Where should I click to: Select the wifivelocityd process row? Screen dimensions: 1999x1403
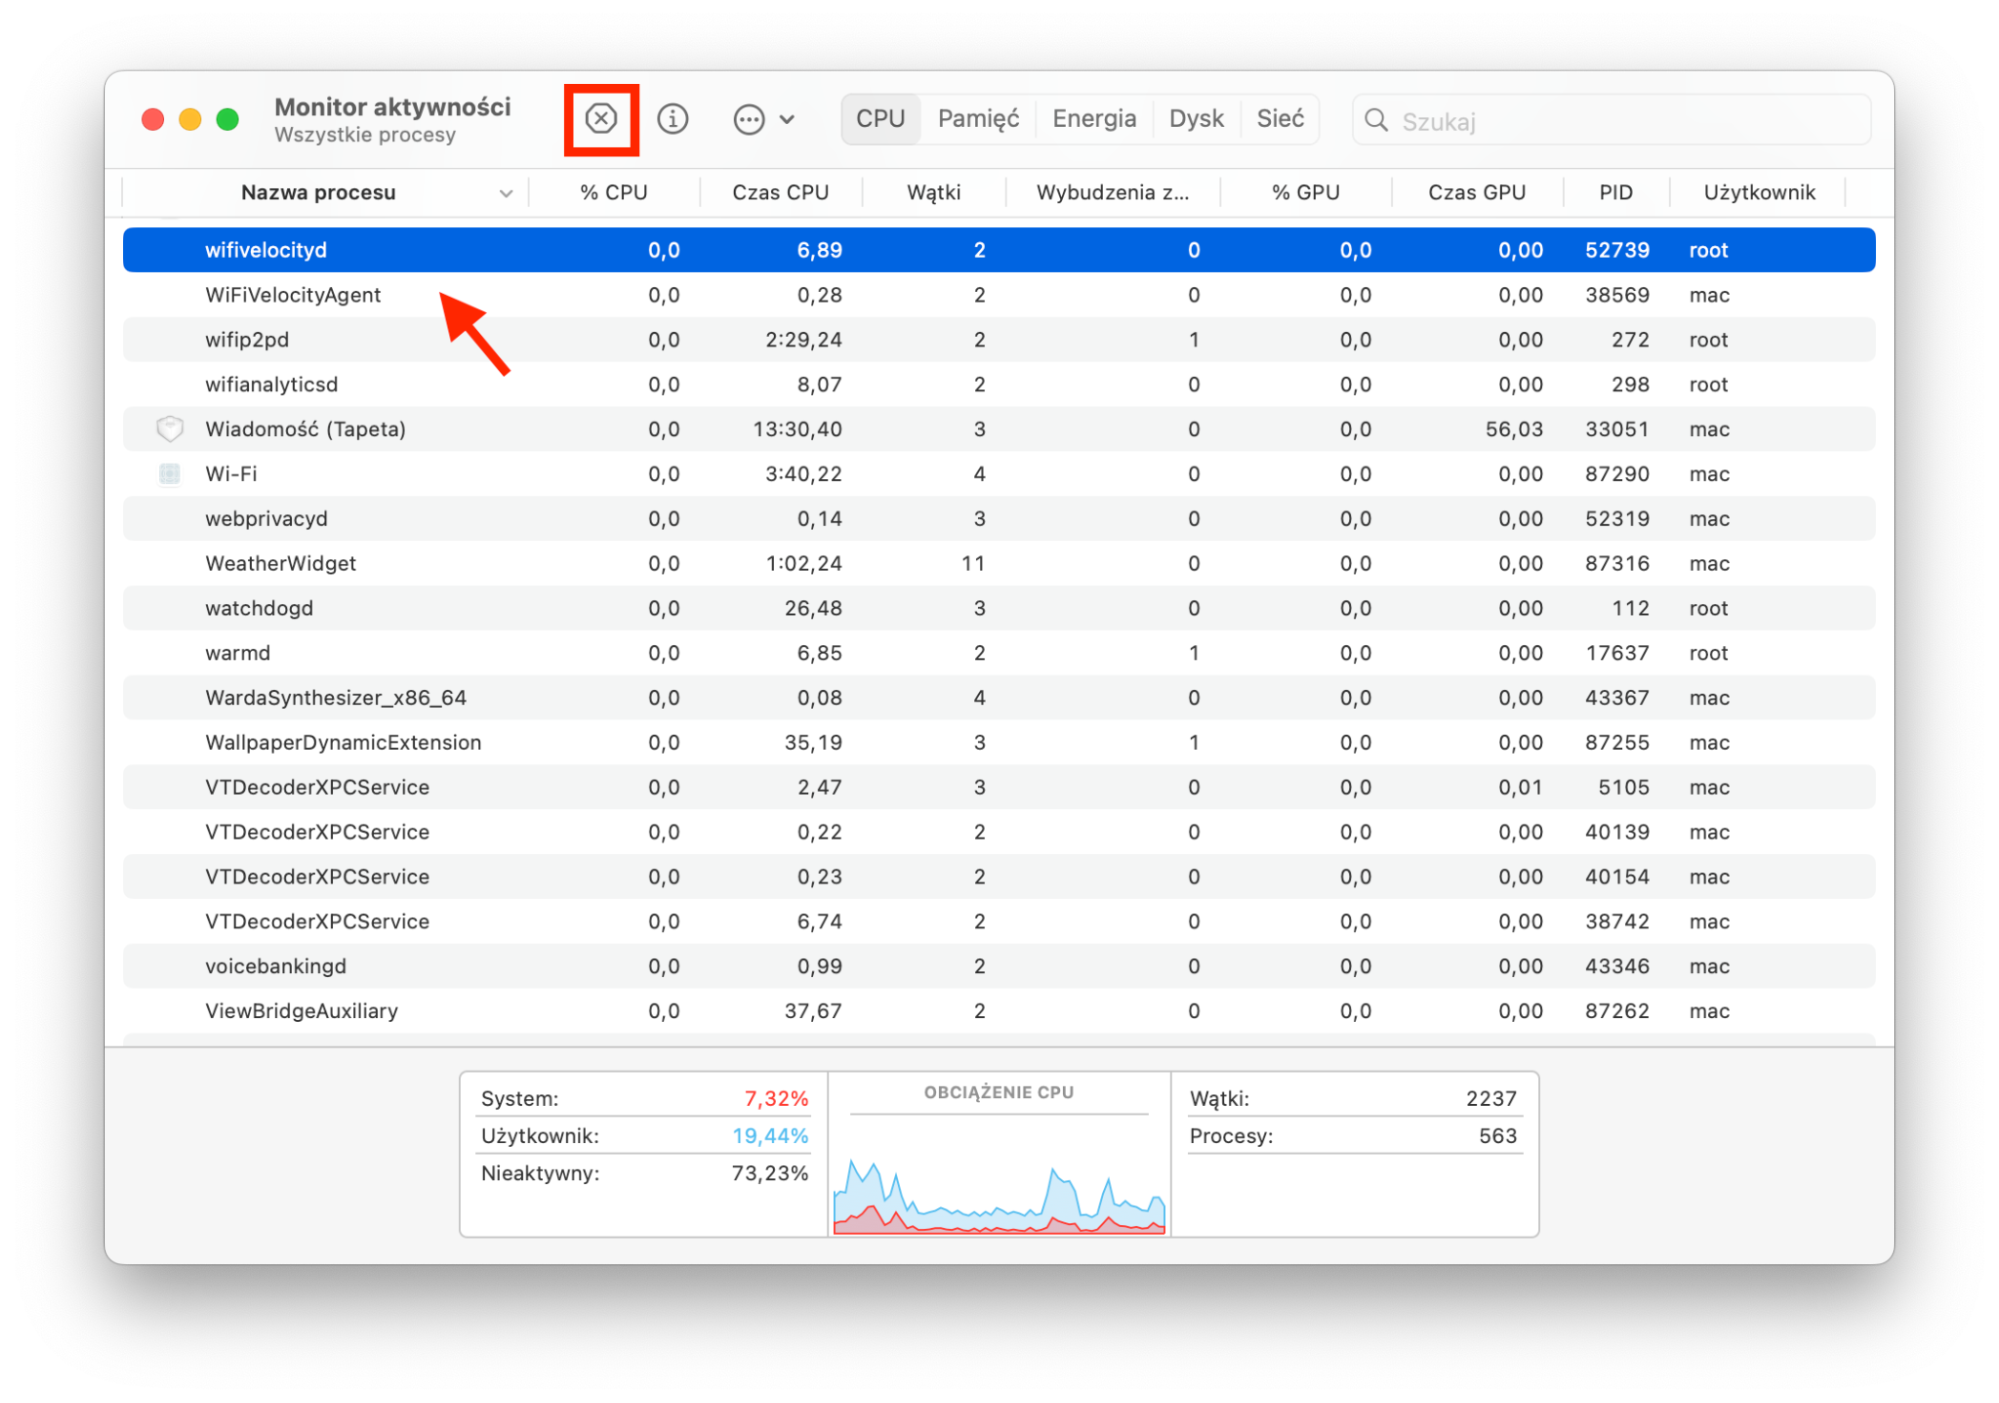tap(998, 250)
